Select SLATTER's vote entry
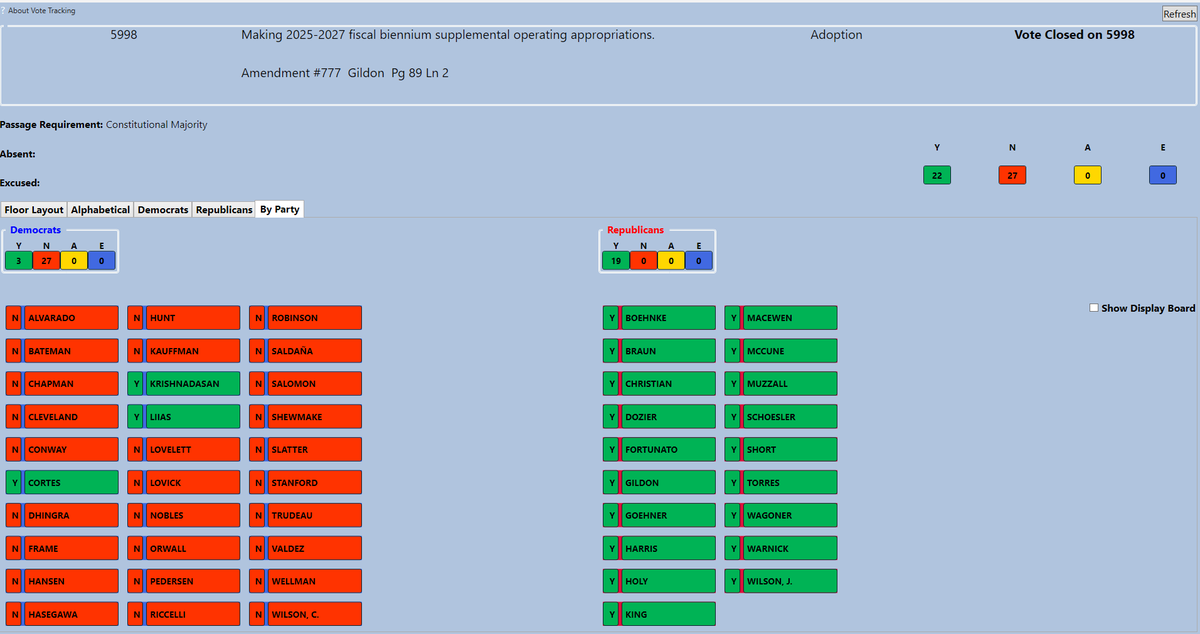 coord(306,450)
